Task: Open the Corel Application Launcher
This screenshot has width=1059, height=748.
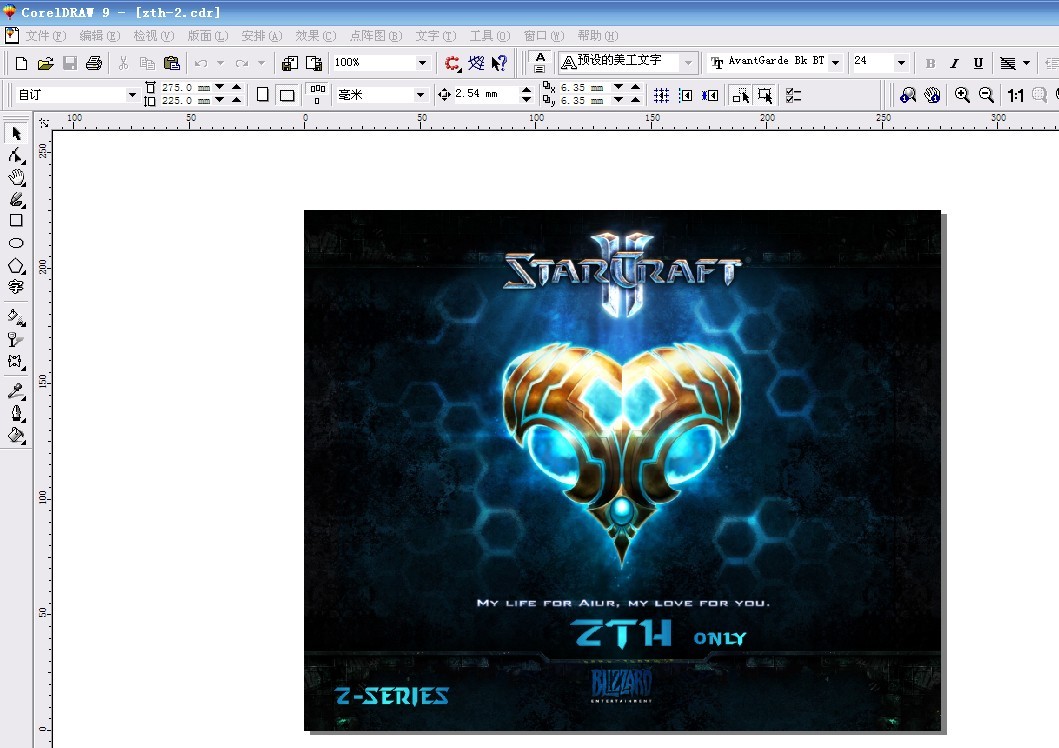Action: (x=453, y=63)
